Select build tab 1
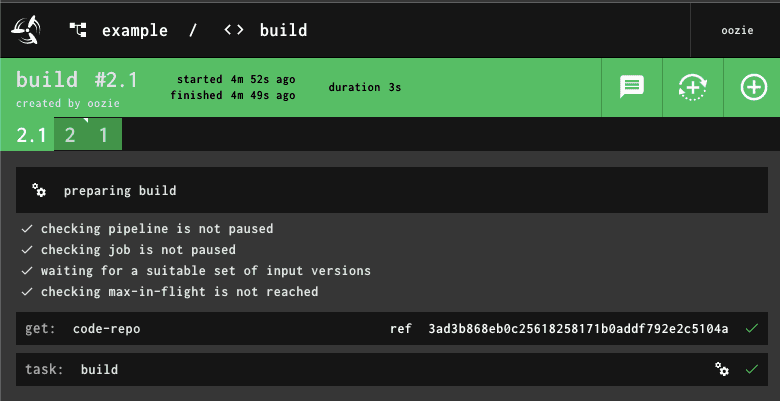 point(103,135)
